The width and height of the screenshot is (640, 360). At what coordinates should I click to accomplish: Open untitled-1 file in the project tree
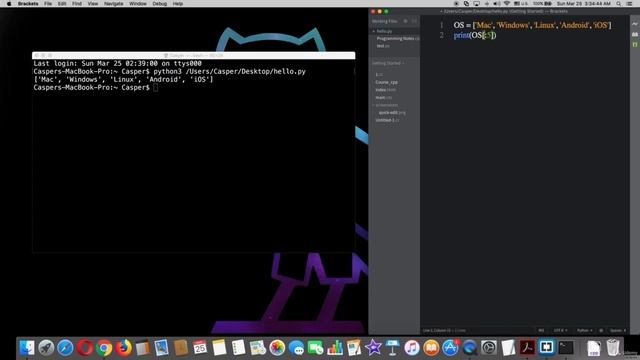point(387,120)
